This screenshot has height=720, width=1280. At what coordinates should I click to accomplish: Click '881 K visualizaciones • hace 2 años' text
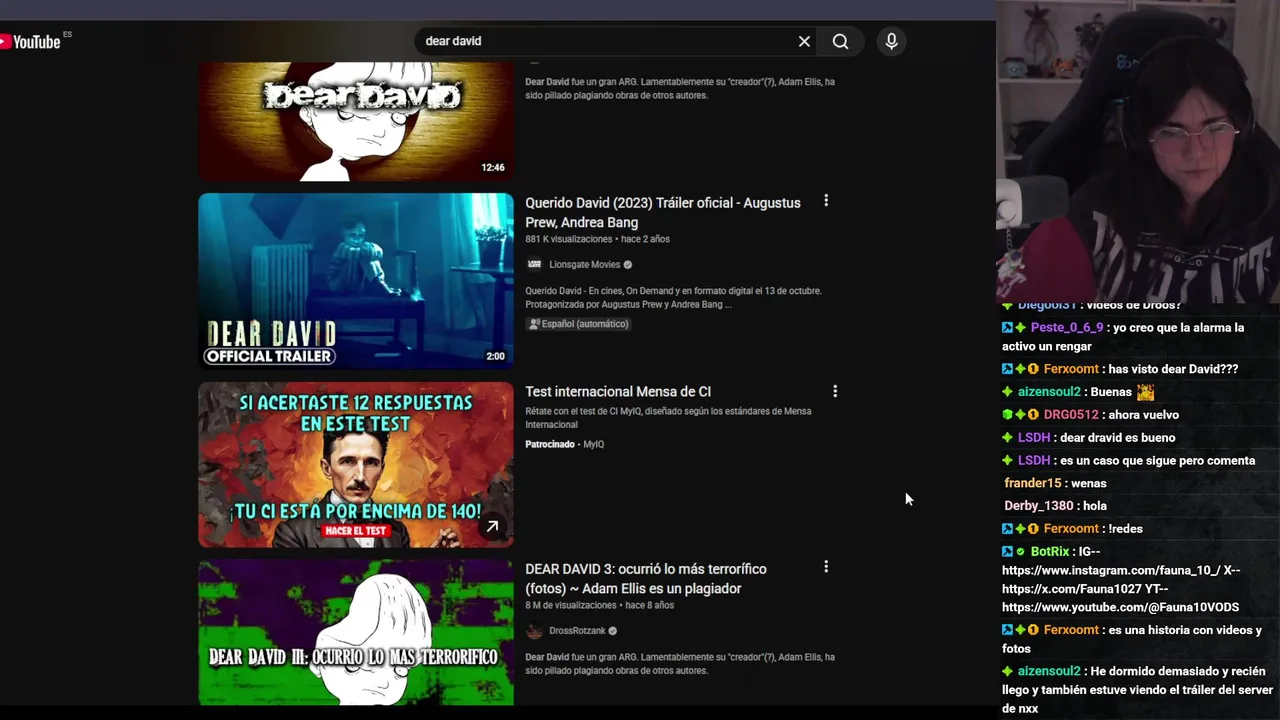click(597, 239)
